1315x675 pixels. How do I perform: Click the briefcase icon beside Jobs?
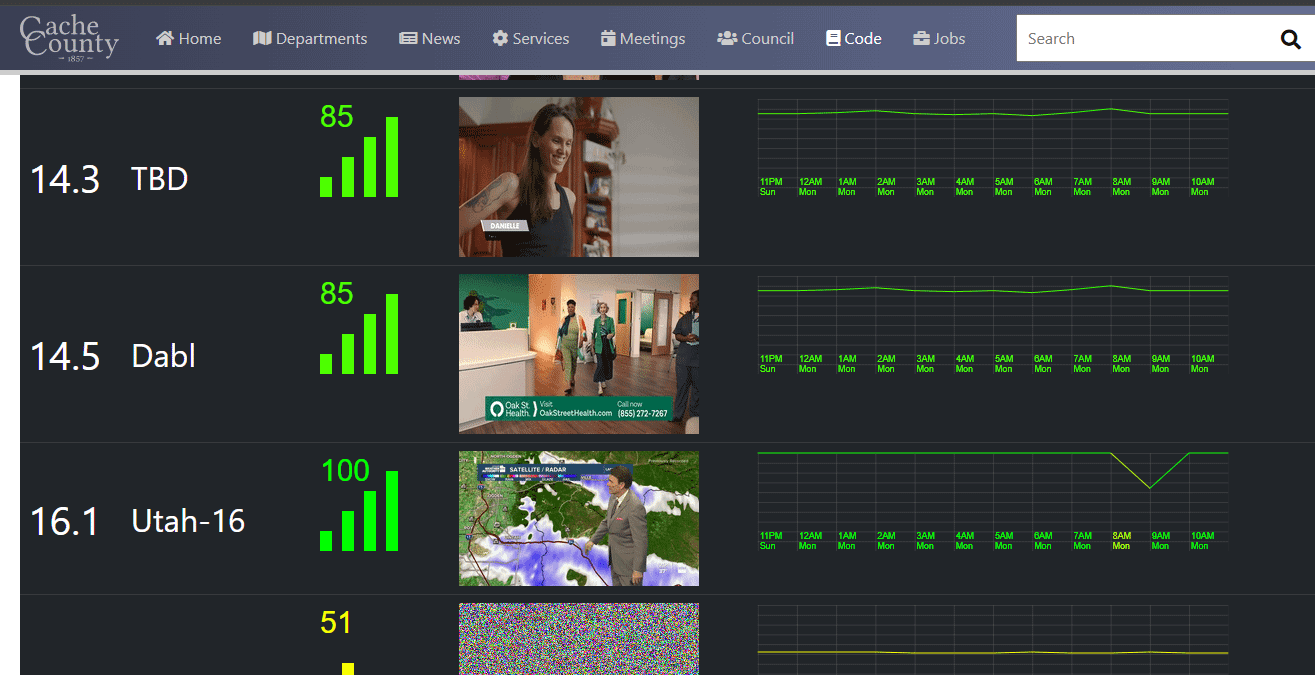921,38
